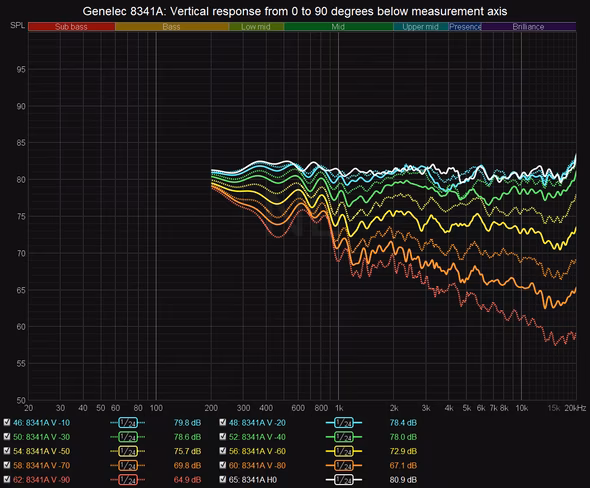The height and width of the screenshot is (488, 590).
Task: Click the 64.9 dB readout value
Action: coord(187,480)
